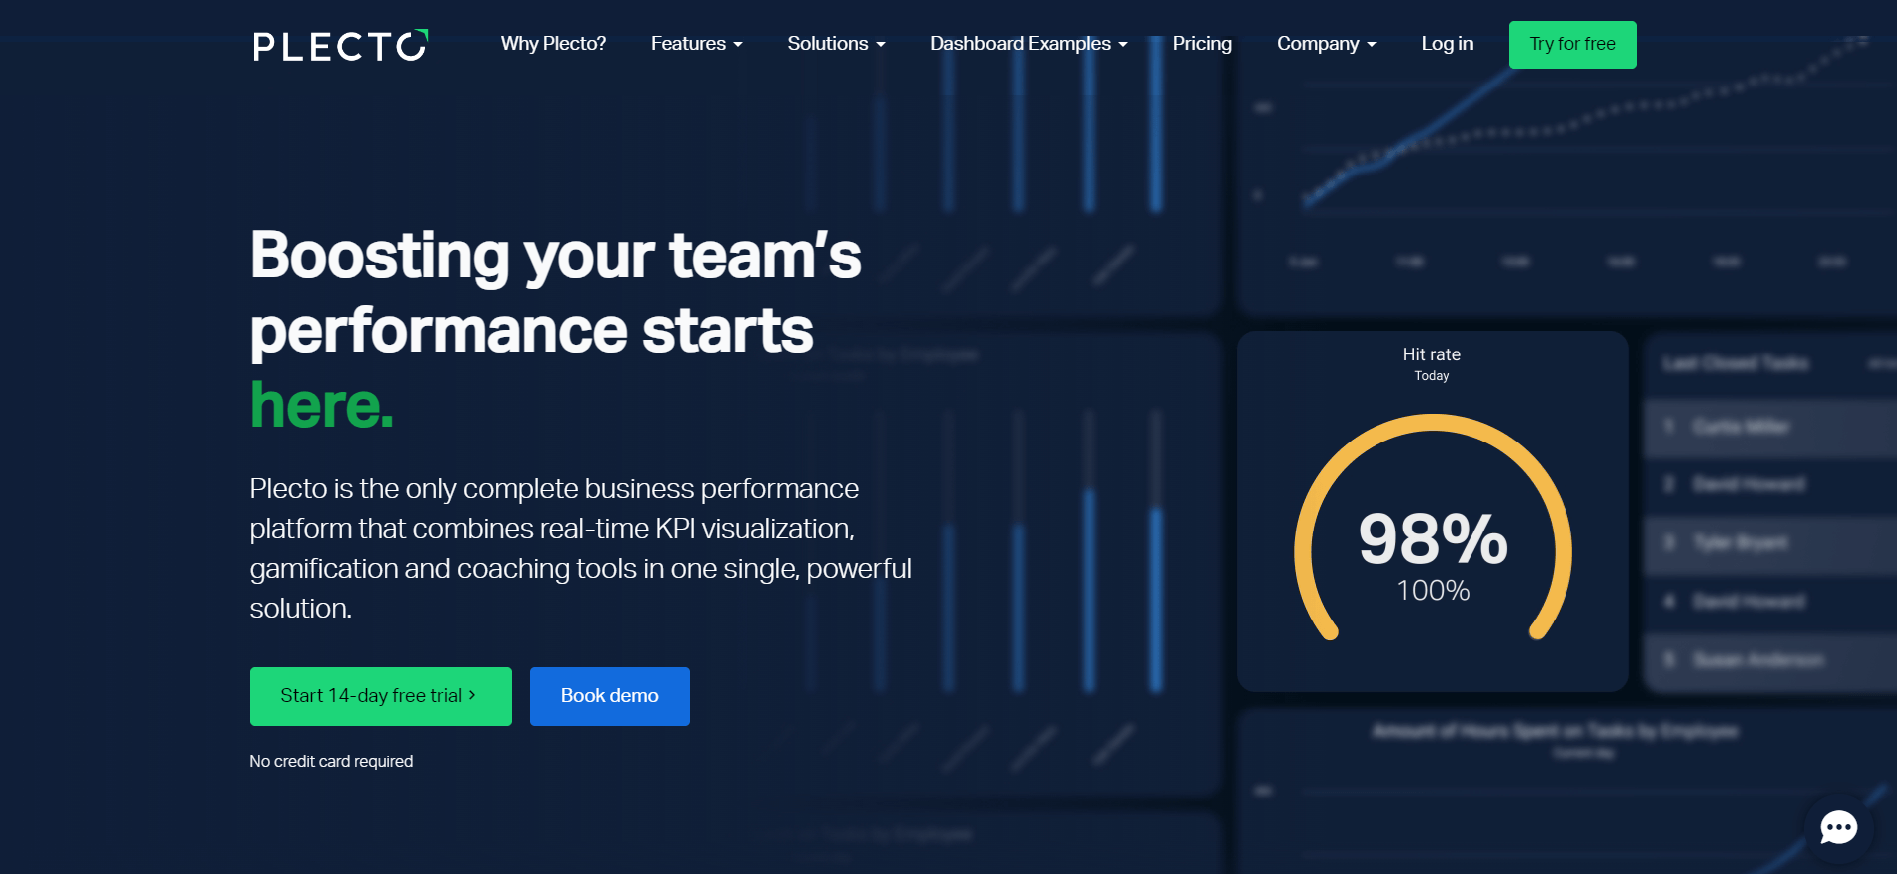Open the Why Plecto? page

pyautogui.click(x=553, y=44)
